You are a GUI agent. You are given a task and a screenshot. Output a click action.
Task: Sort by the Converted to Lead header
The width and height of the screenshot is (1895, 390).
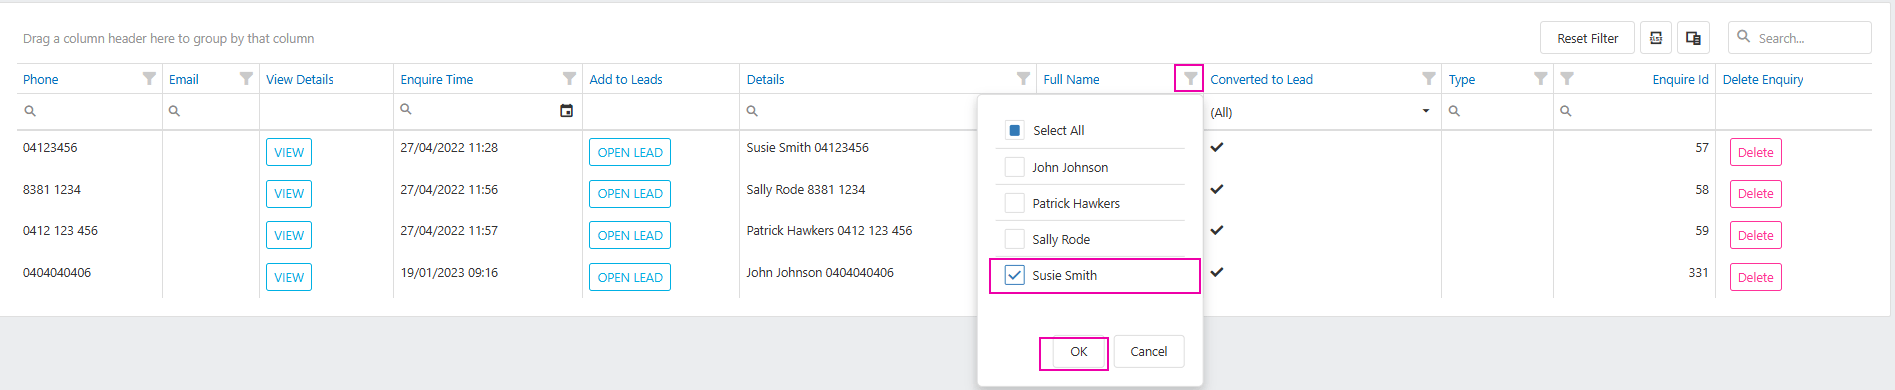point(1261,79)
